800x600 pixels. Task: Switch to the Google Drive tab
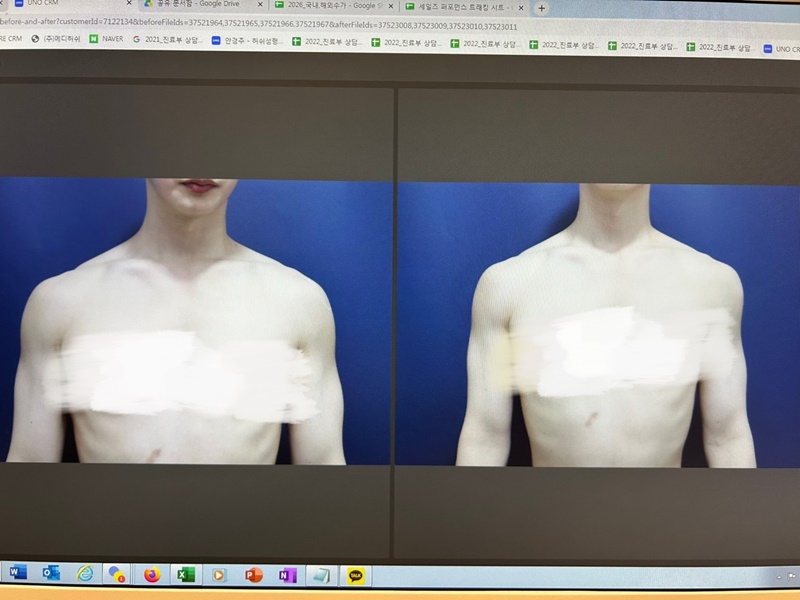(x=203, y=4)
